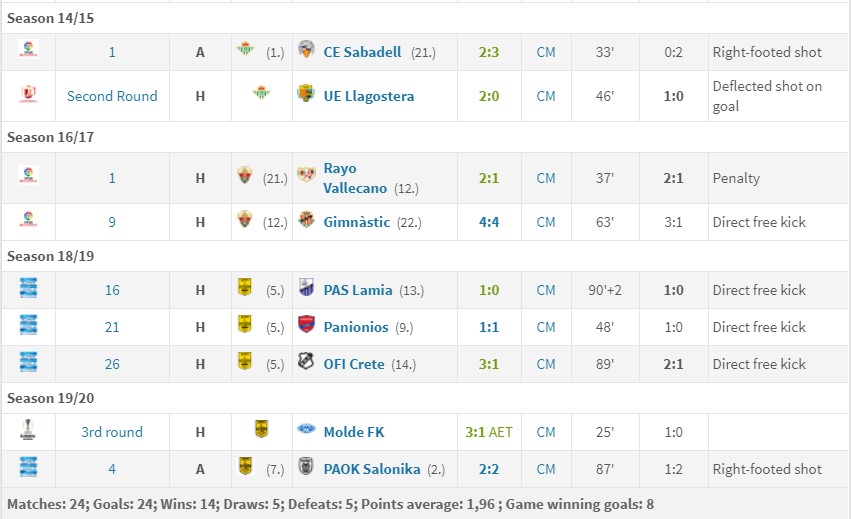
Task: Click PAS Lamia team crest
Action: (x=306, y=287)
